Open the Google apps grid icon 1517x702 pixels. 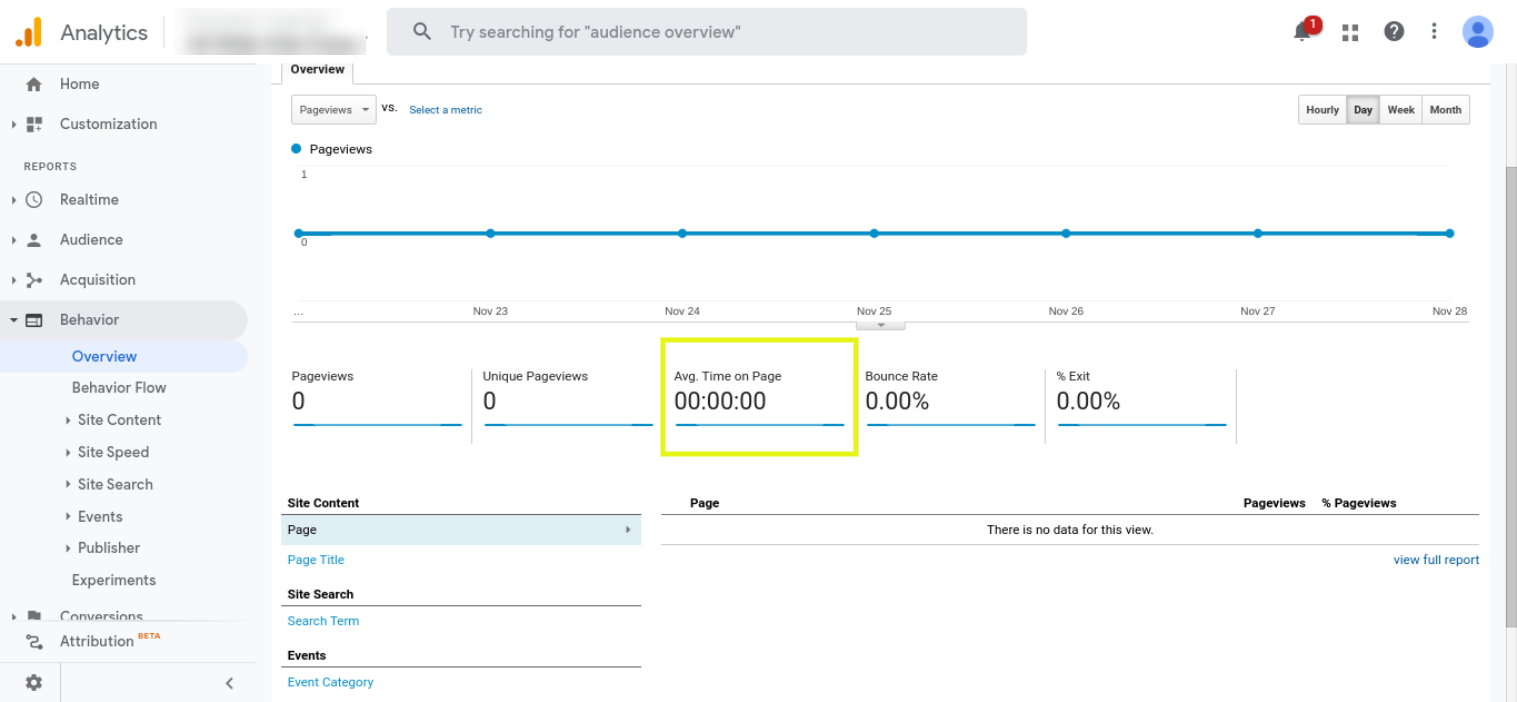click(1351, 32)
